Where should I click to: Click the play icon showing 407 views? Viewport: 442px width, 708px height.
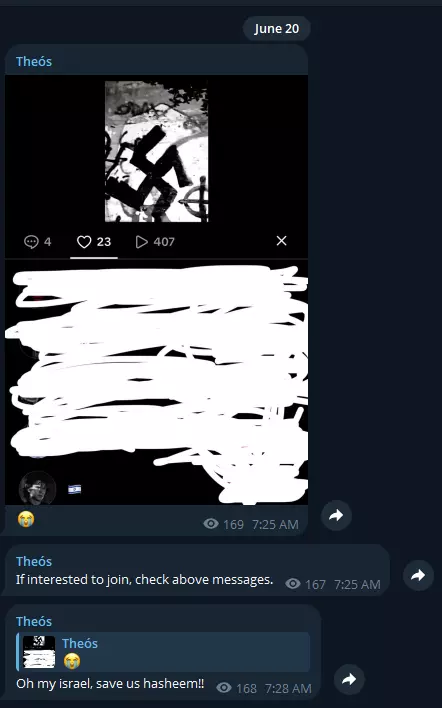[141, 242]
